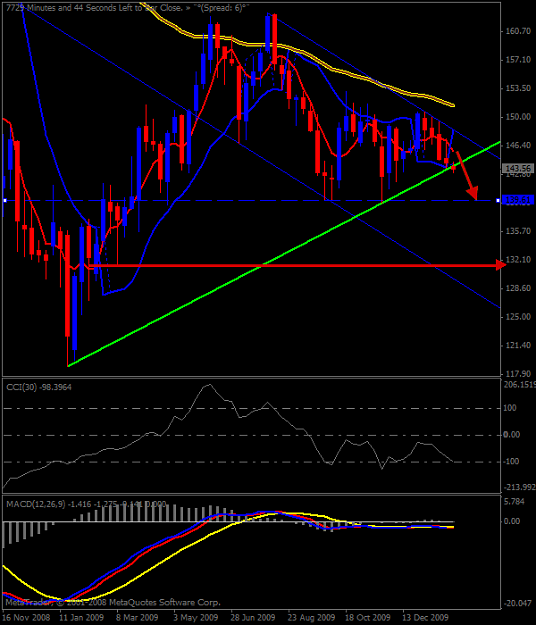Click the MACD scale value 5.784
The height and width of the screenshot is (625, 536).
pos(514,501)
